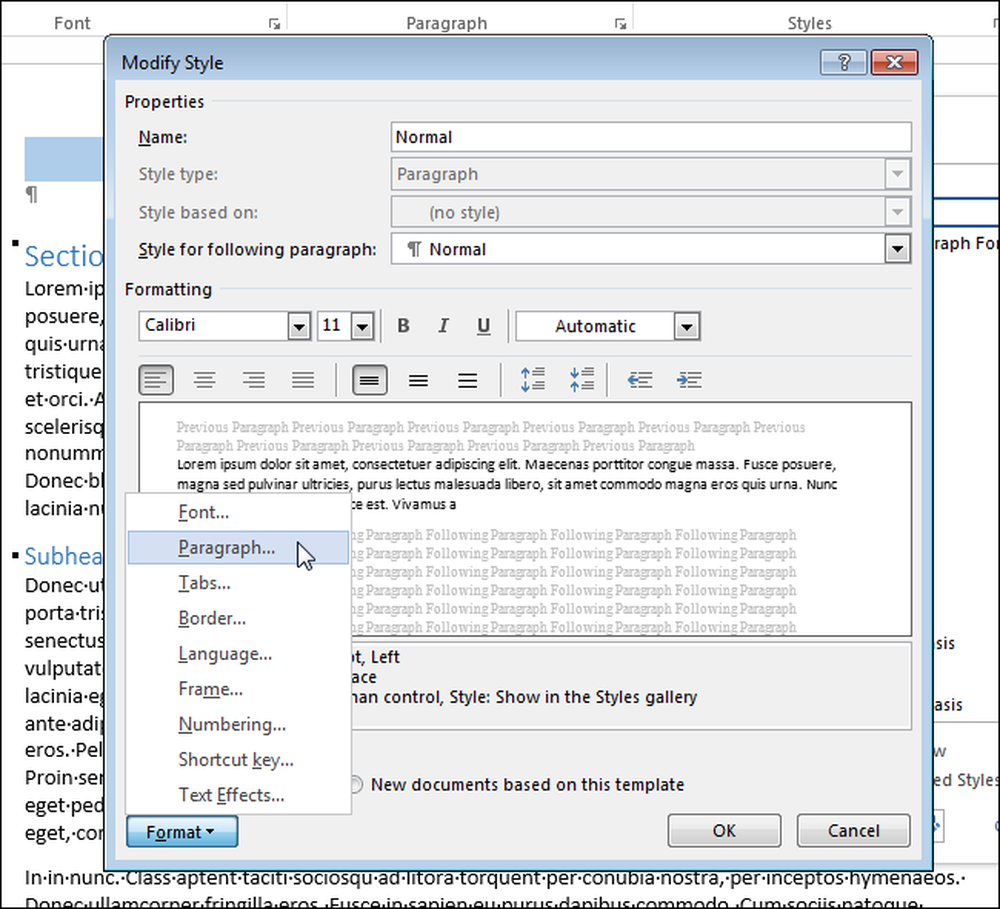This screenshot has height=909, width=1000.
Task: Choose Tabs... from Format menu
Action: coord(239,583)
